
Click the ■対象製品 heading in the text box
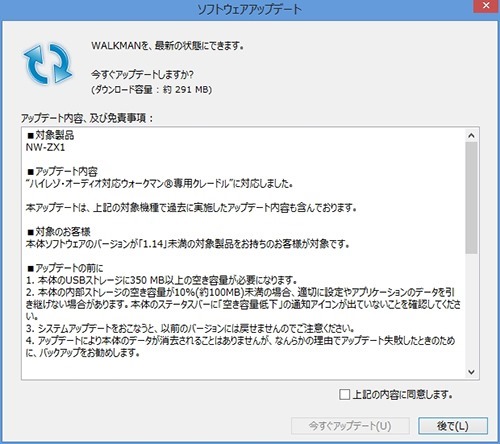(x=51, y=135)
